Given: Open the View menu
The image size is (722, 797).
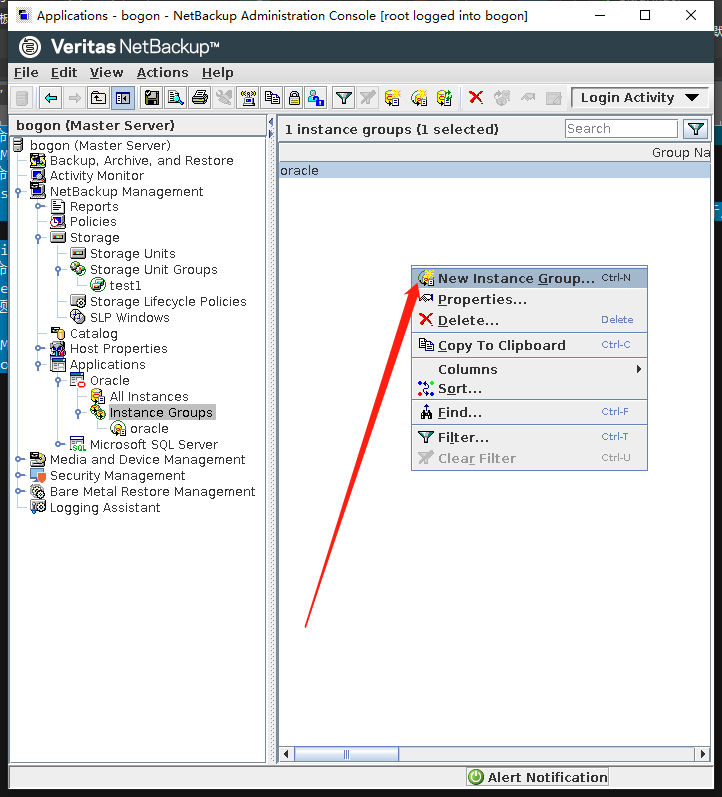Looking at the screenshot, I should [x=106, y=73].
